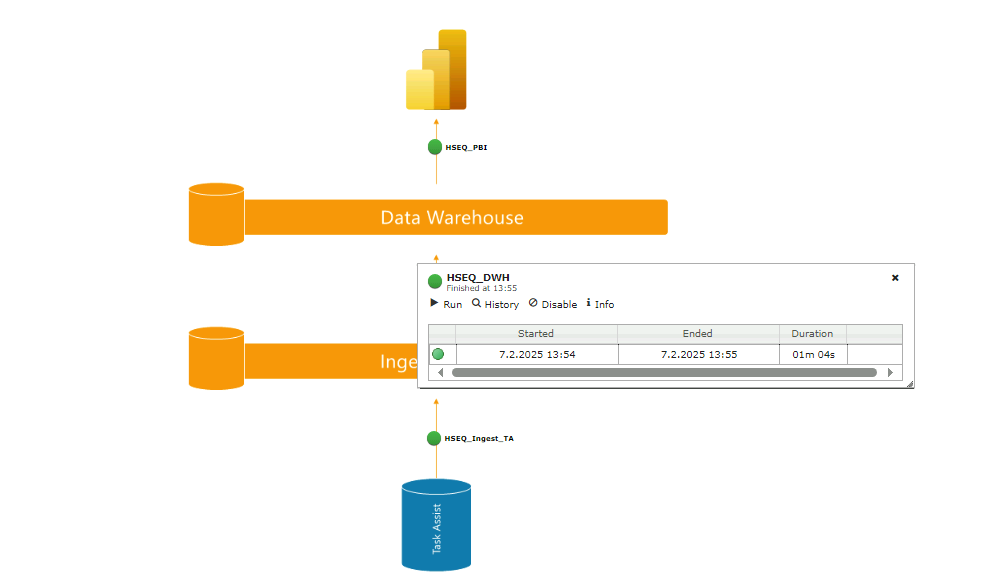Click the right scroll arrow in the popup

(891, 371)
